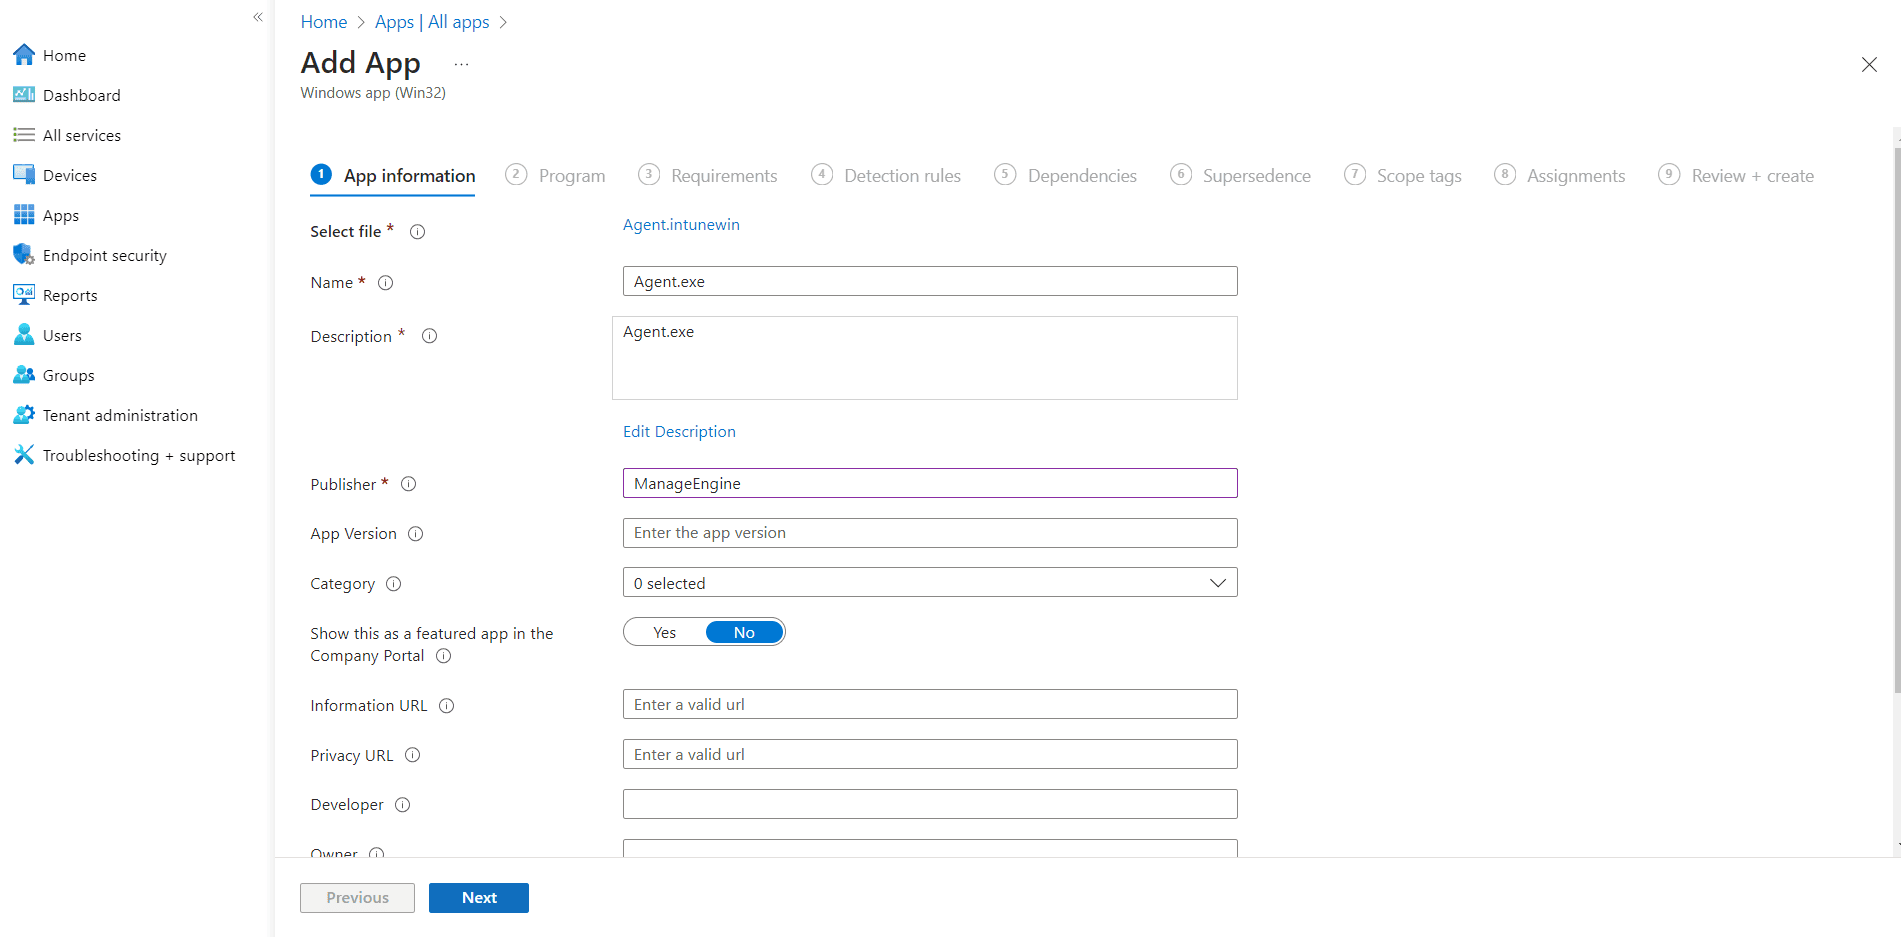Click the Devices icon in sidebar
The width and height of the screenshot is (1901, 937).
24,175
